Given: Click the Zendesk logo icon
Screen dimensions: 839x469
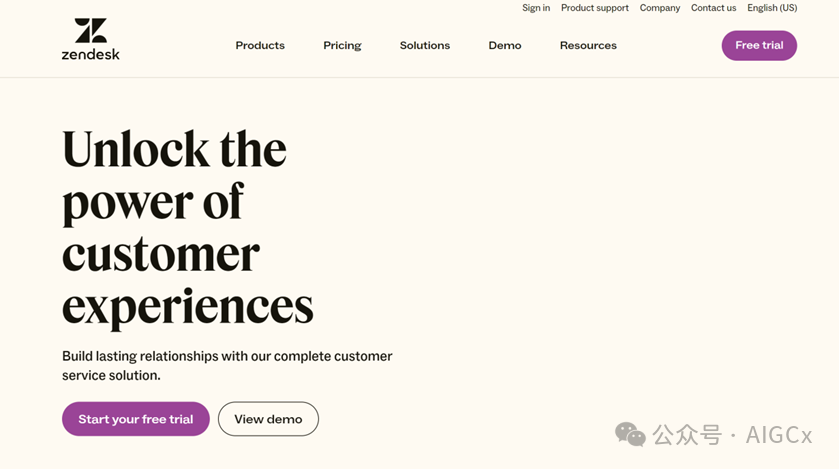Looking at the screenshot, I should tap(90, 30).
